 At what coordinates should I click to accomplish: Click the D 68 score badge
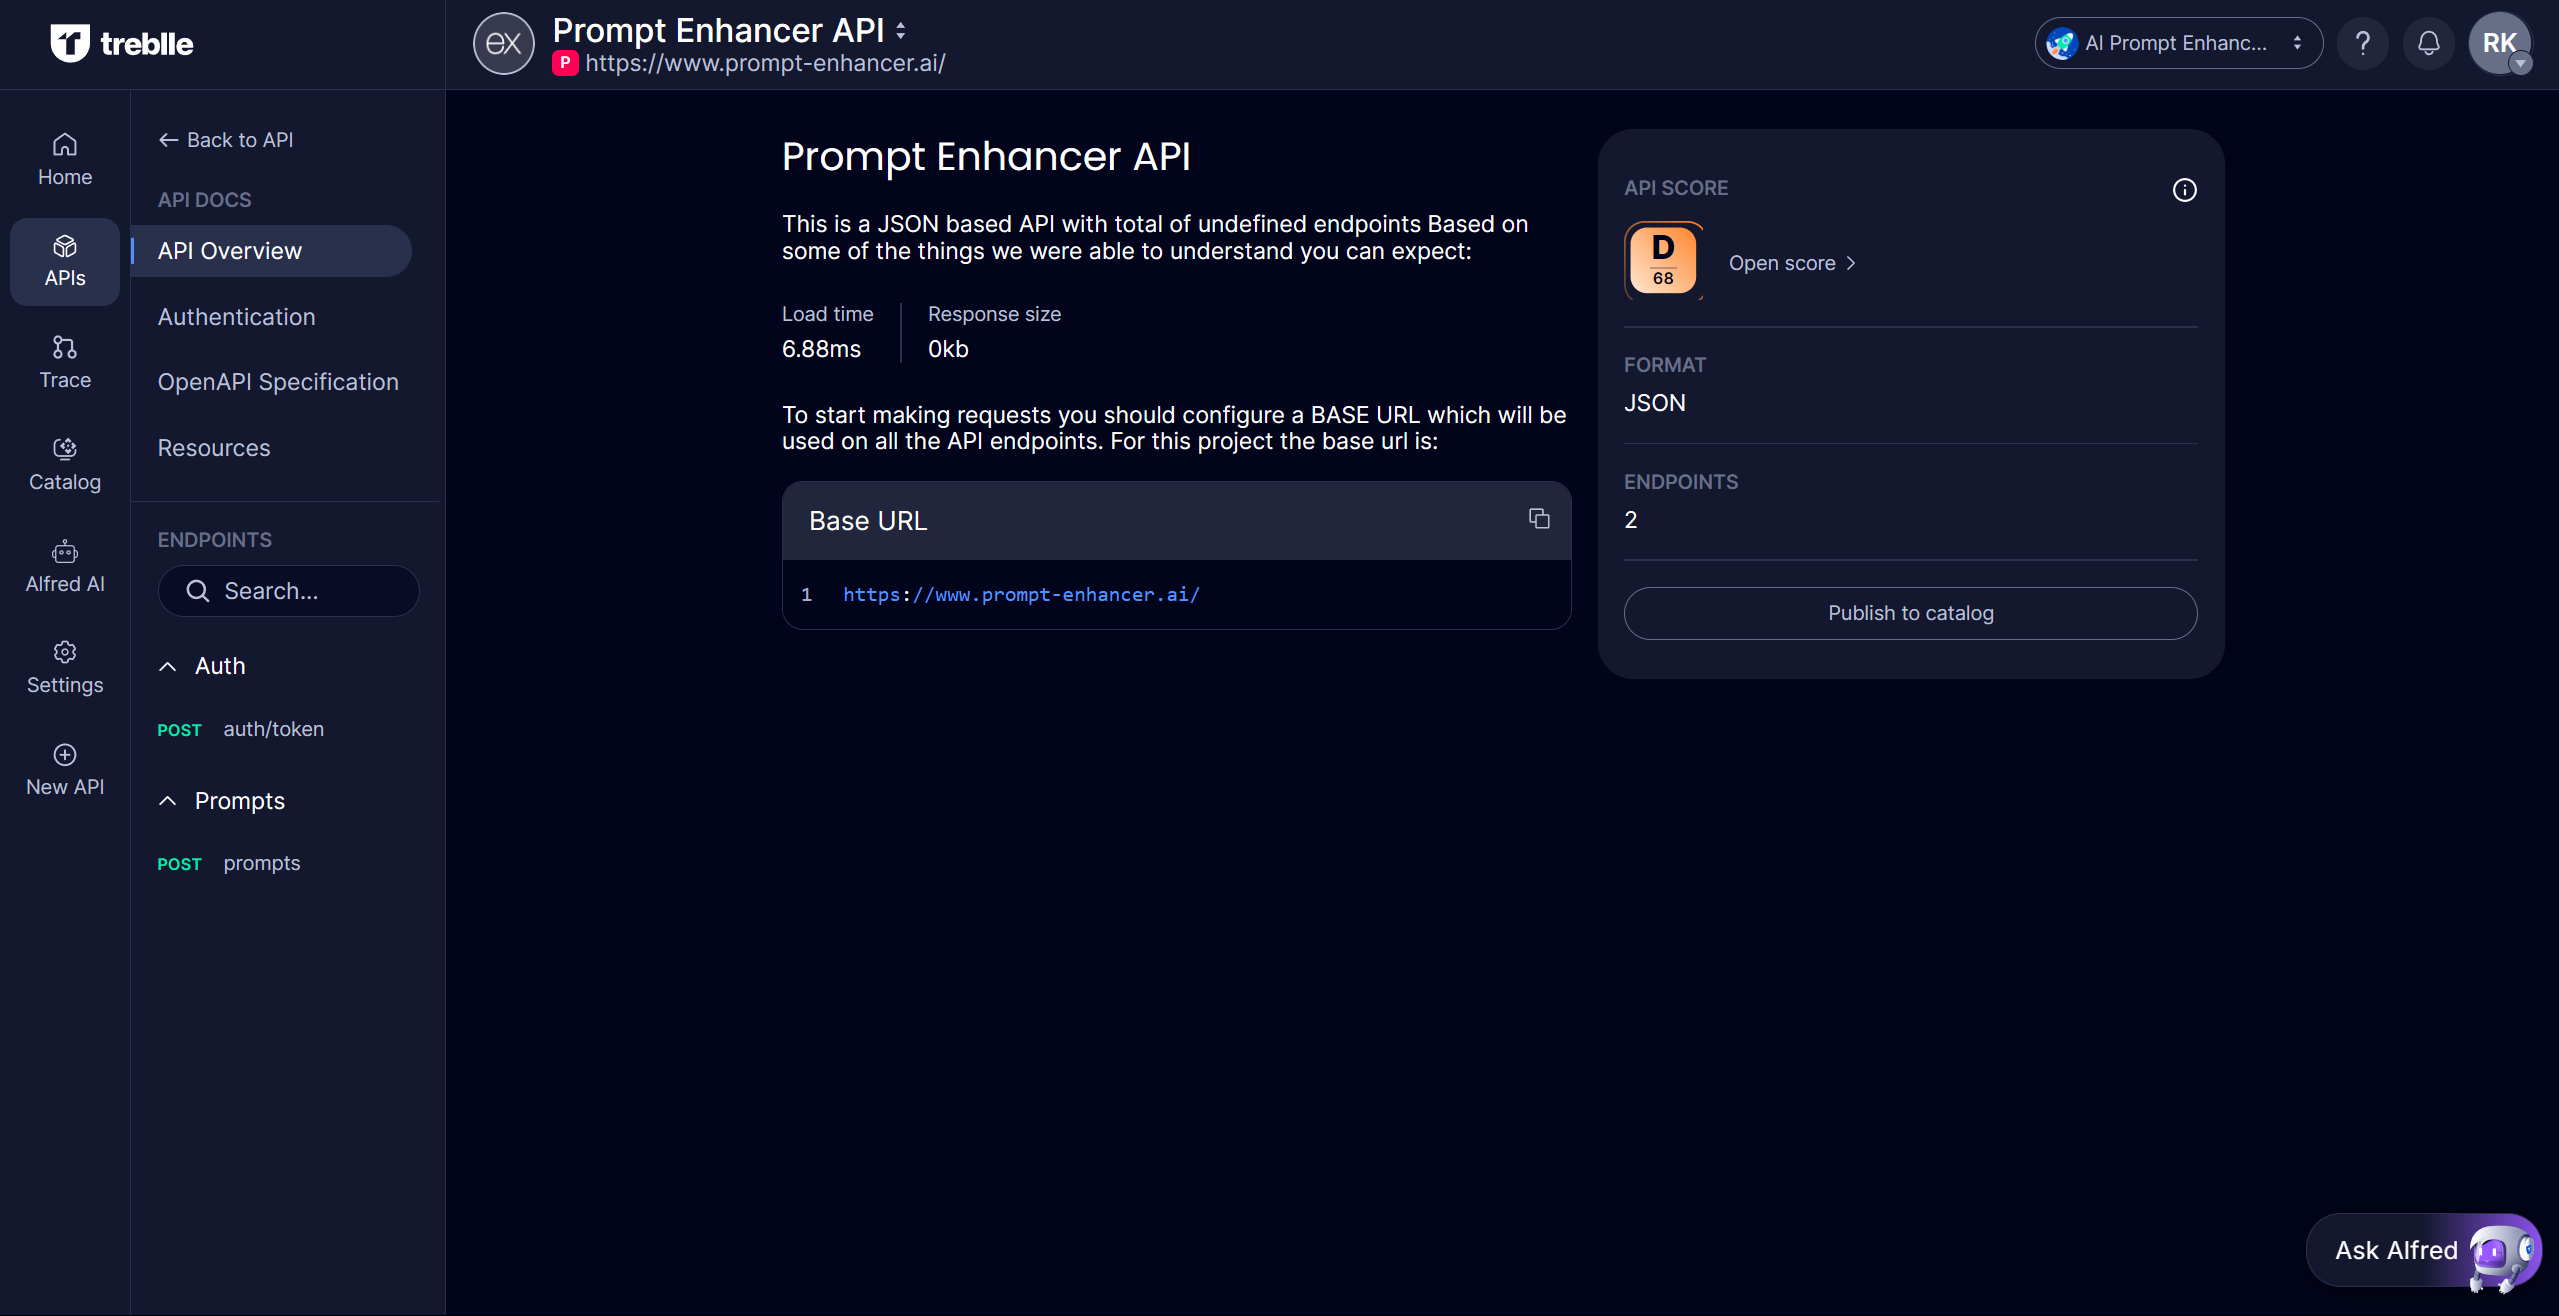(1663, 261)
